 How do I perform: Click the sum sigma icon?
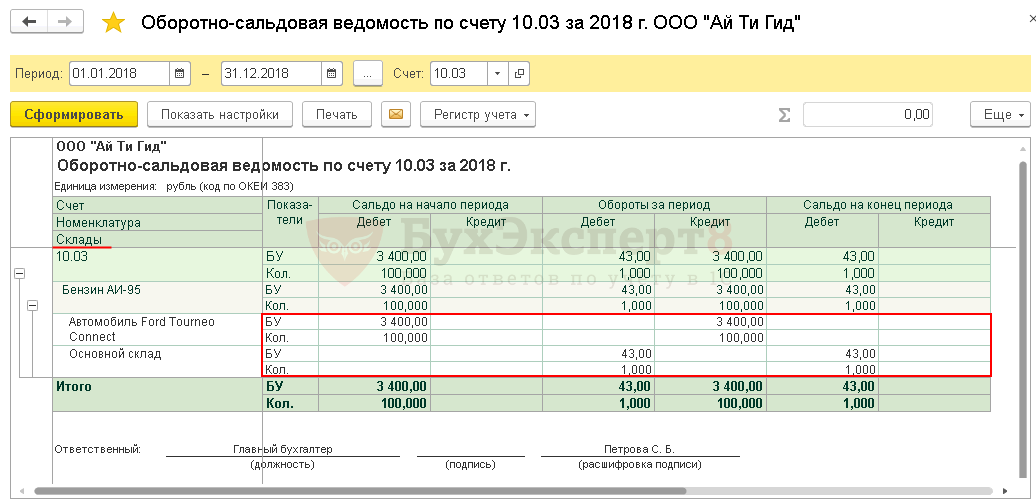pos(784,115)
